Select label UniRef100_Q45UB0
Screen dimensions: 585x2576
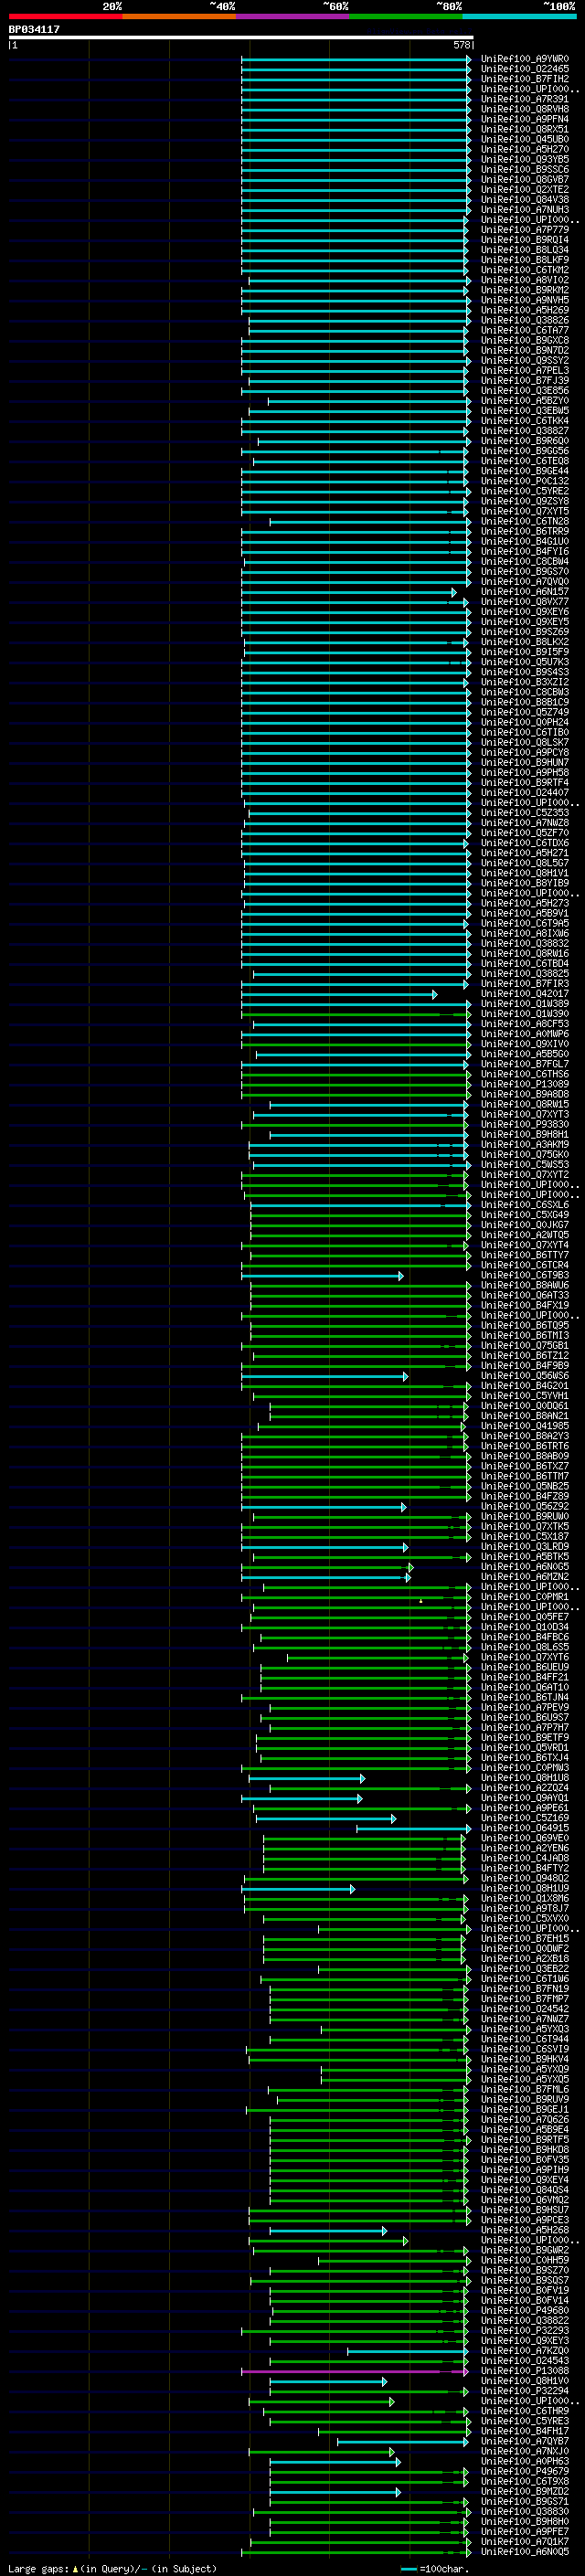coord(525,139)
